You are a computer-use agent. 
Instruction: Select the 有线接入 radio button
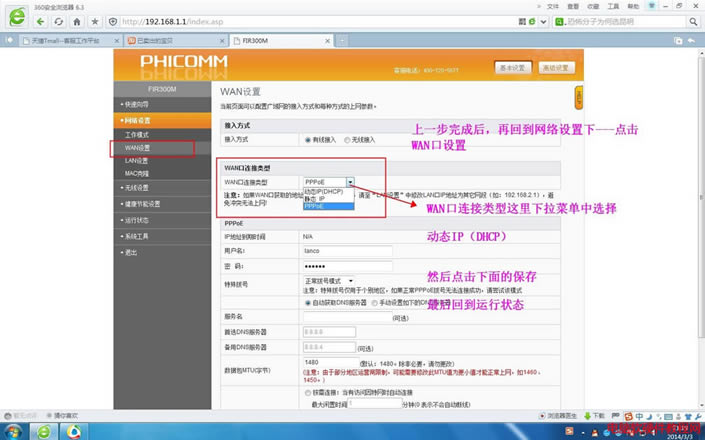308,140
